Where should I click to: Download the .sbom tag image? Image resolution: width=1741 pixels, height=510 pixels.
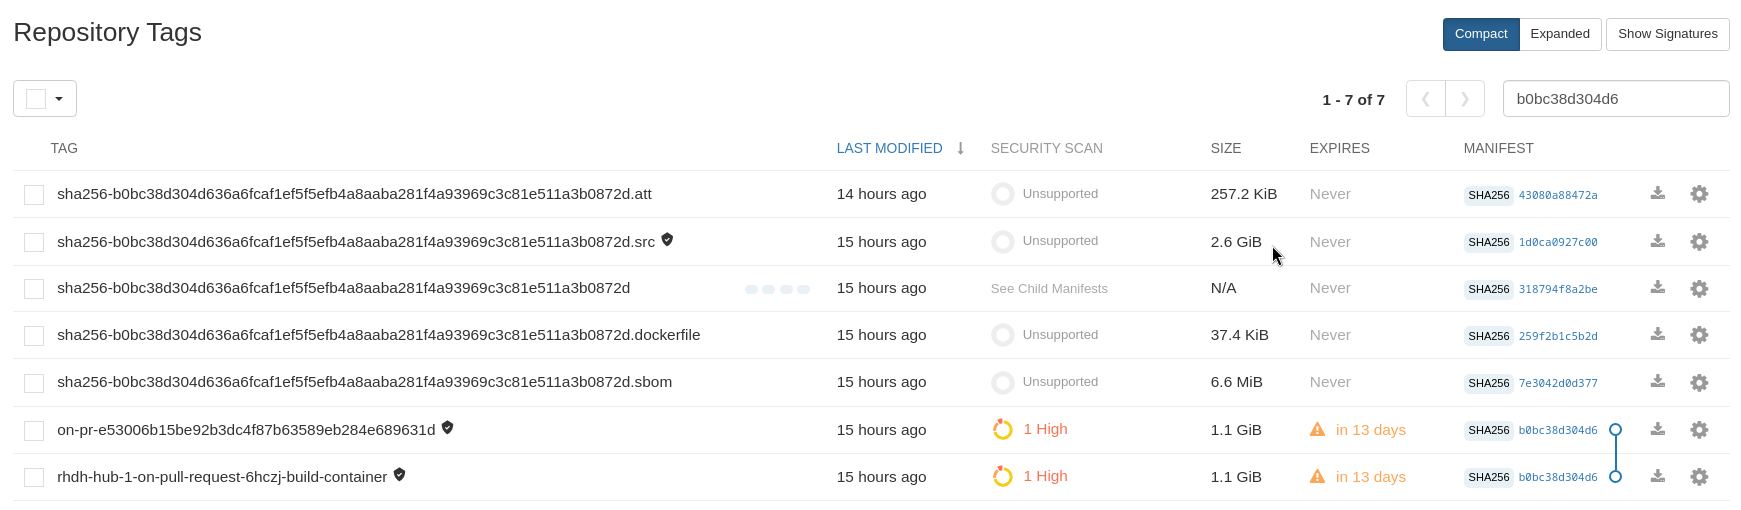[1657, 382]
